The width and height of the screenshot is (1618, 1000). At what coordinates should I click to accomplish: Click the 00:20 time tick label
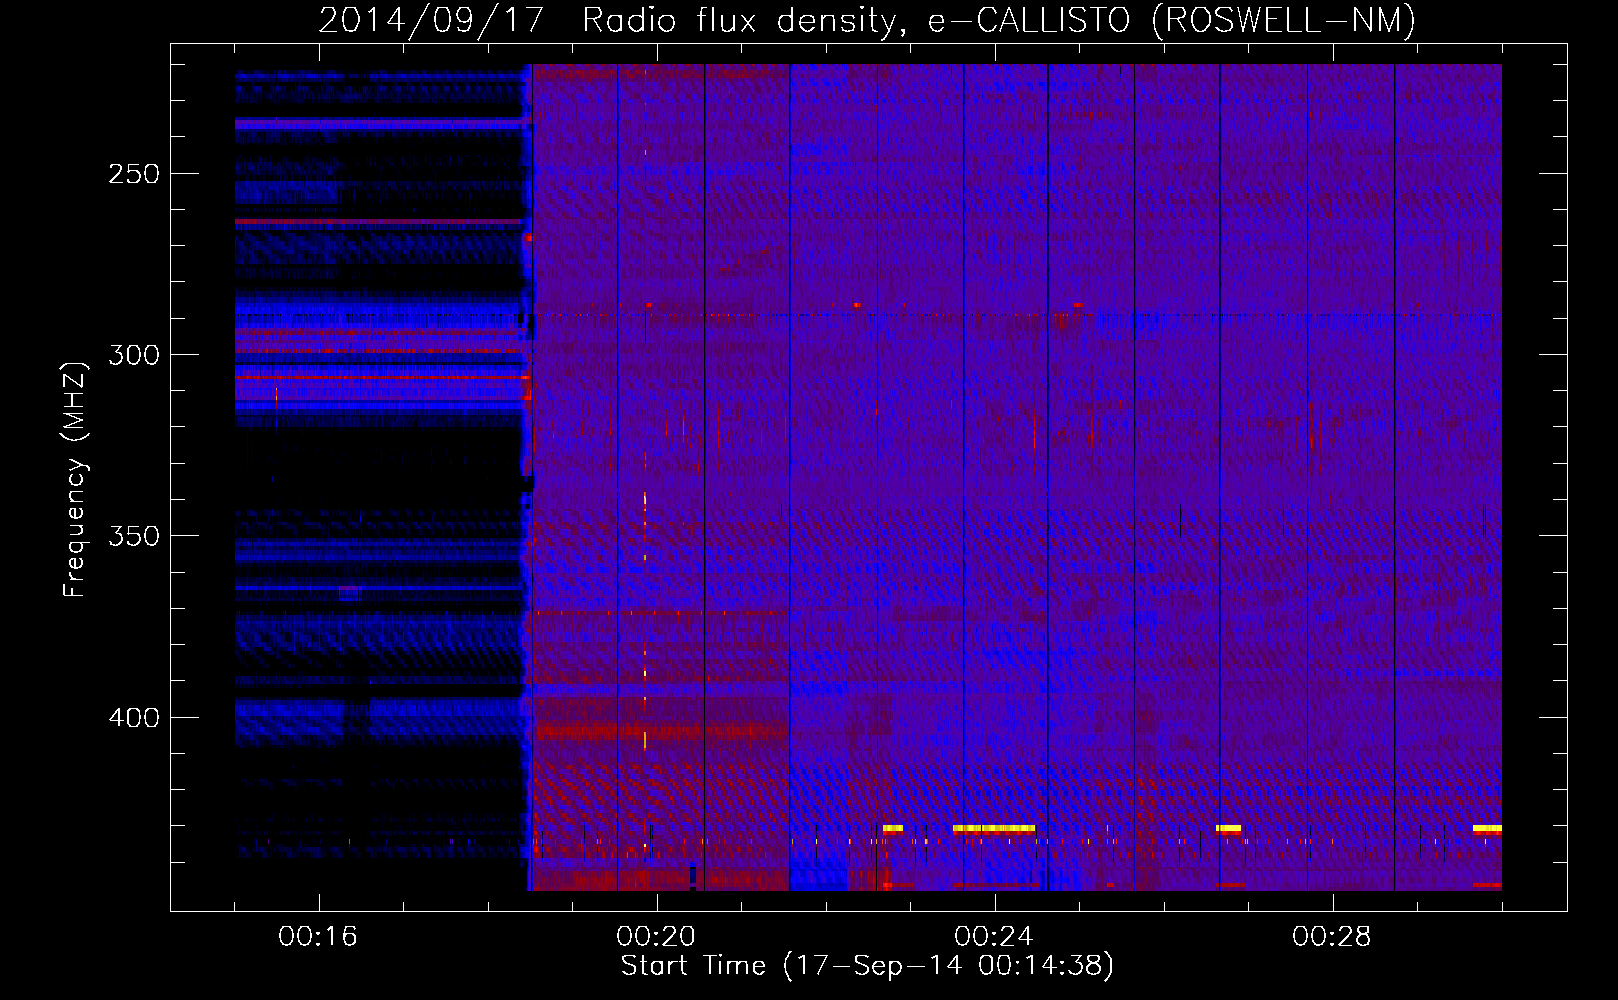coord(656,937)
